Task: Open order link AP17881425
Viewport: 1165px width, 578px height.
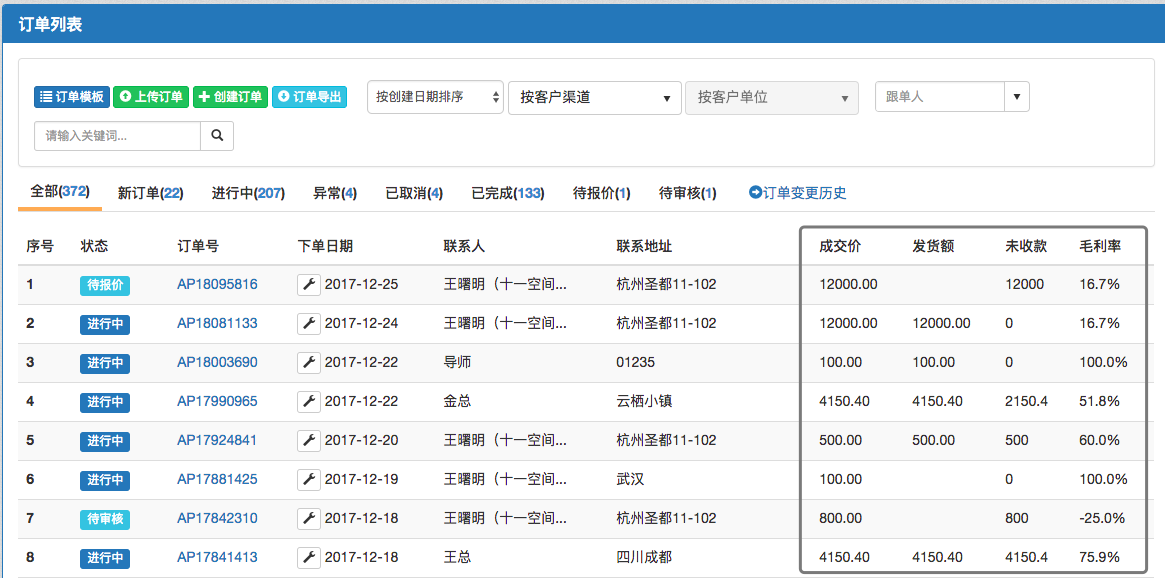Action: 217,479
